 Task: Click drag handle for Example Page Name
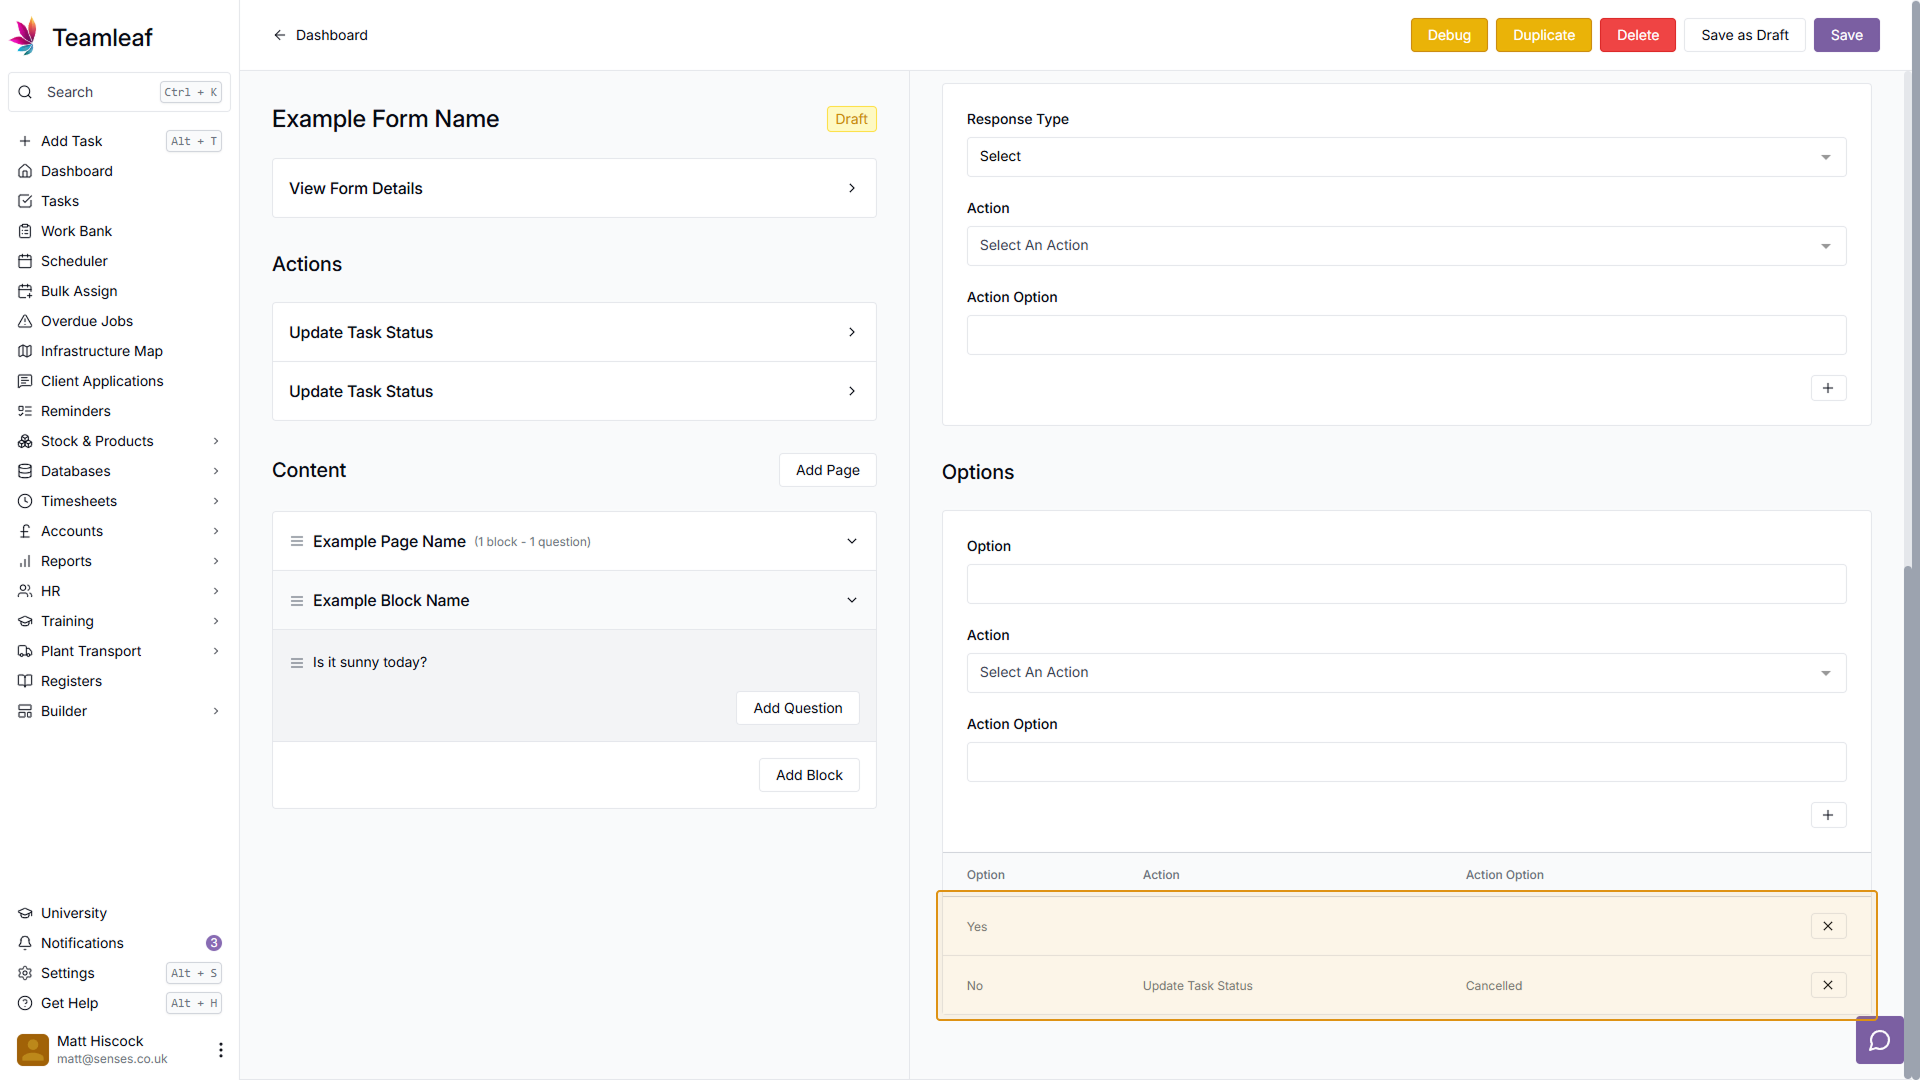(x=297, y=541)
